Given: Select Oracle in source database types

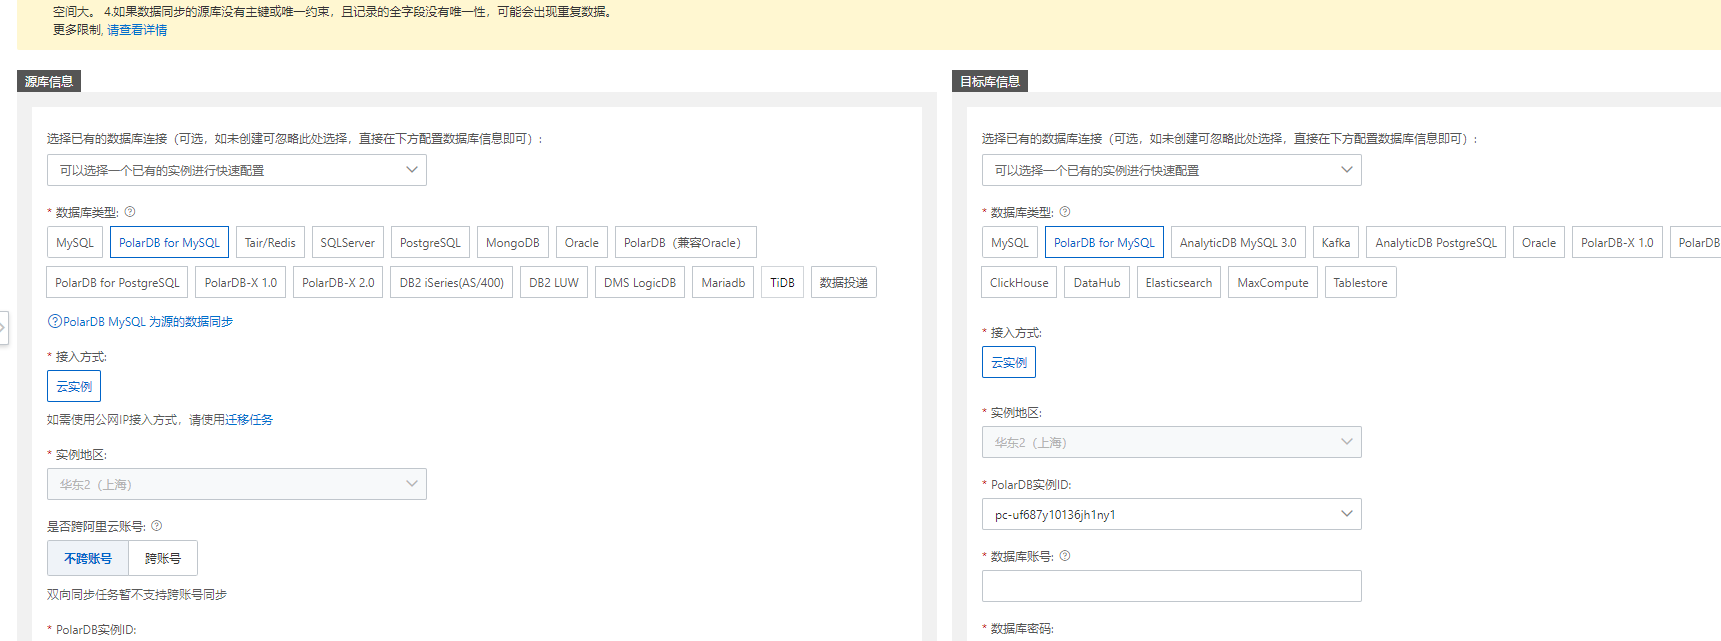Looking at the screenshot, I should click(x=582, y=243).
